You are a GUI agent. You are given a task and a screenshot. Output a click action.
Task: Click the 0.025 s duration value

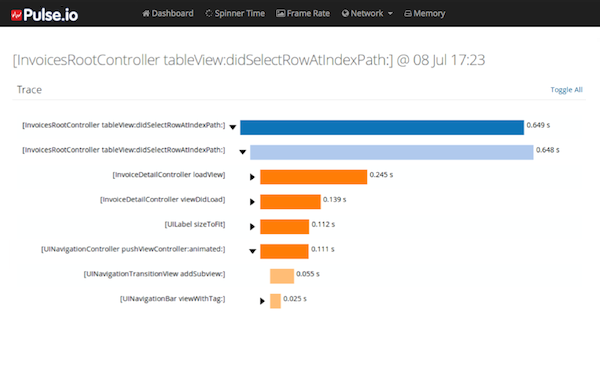295,299
